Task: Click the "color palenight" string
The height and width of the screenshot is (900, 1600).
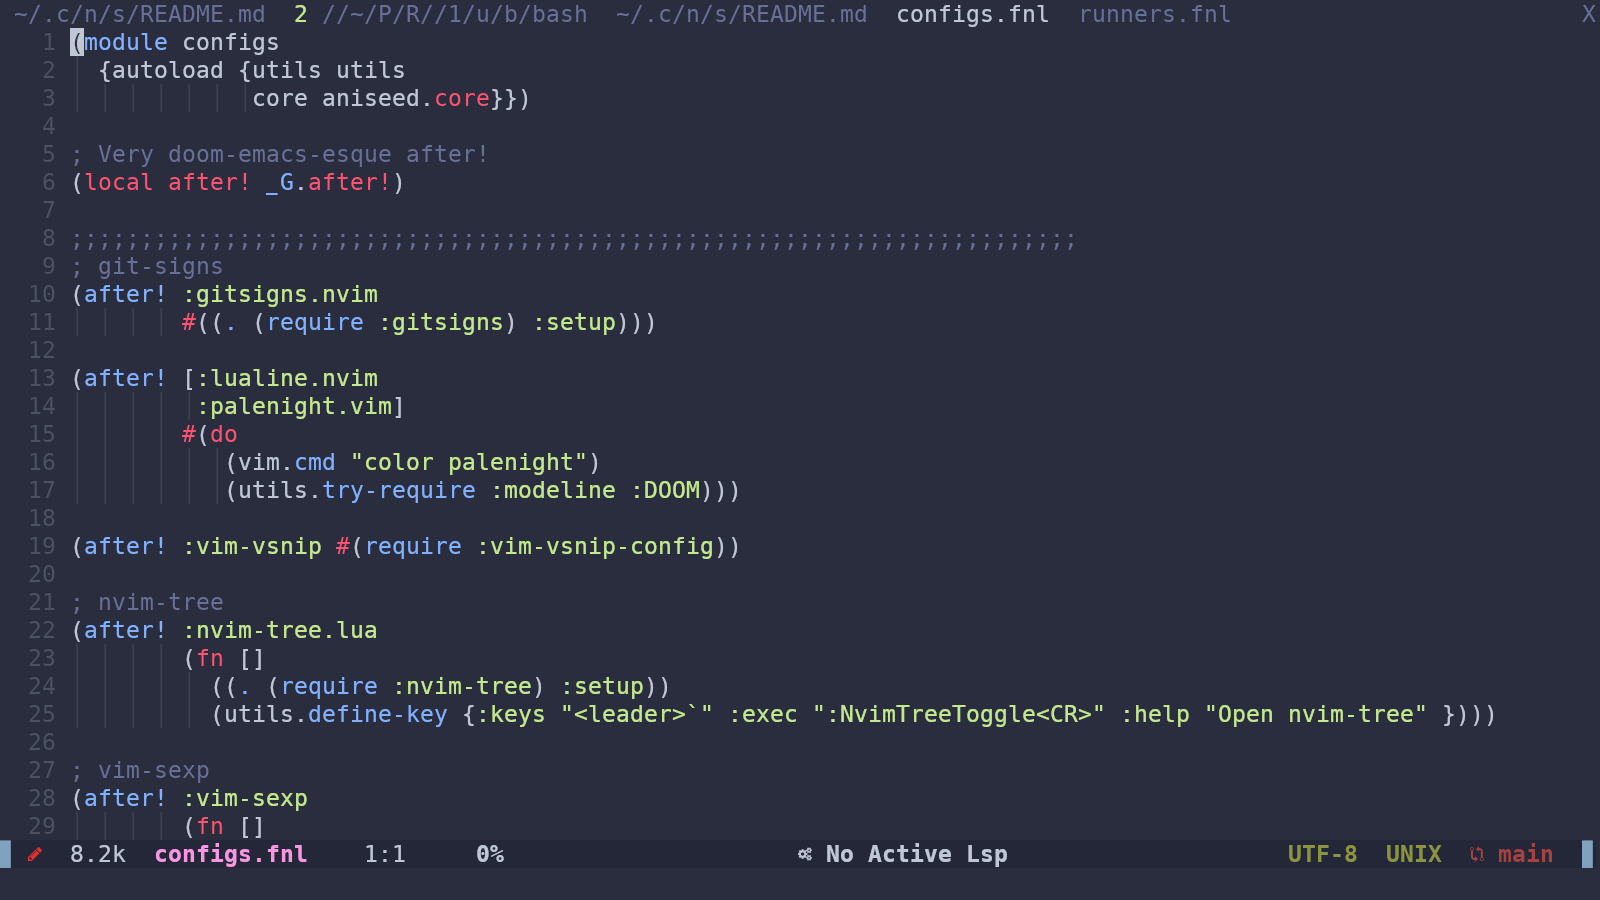Action: click(469, 462)
